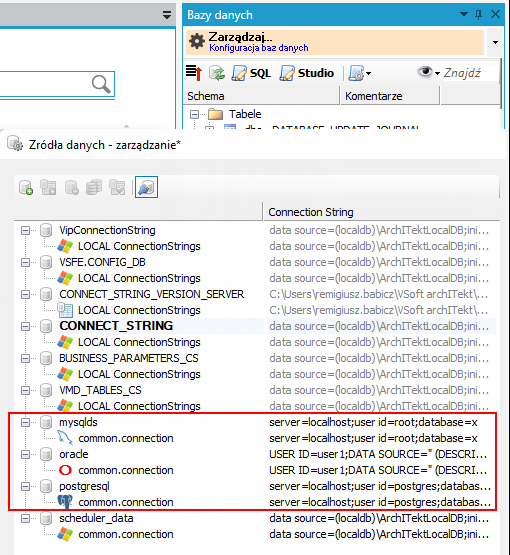Viewport: 510px width, 555px height.
Task: Click the remove data source icon
Action: 71,187
